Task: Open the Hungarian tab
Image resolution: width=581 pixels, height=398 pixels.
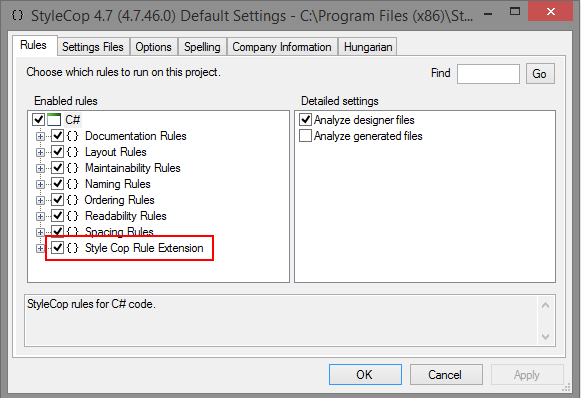Action: [x=368, y=47]
